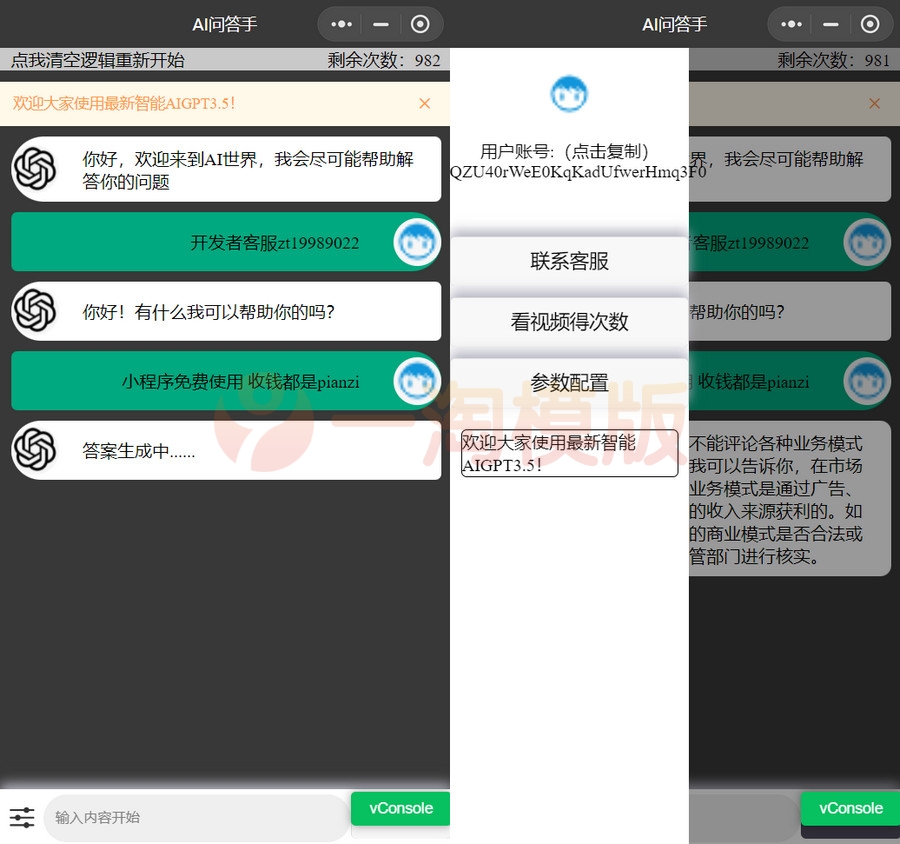Click the user avatar on the 开发者客服zt19989022 message
This screenshot has height=844, width=900.
[x=417, y=242]
